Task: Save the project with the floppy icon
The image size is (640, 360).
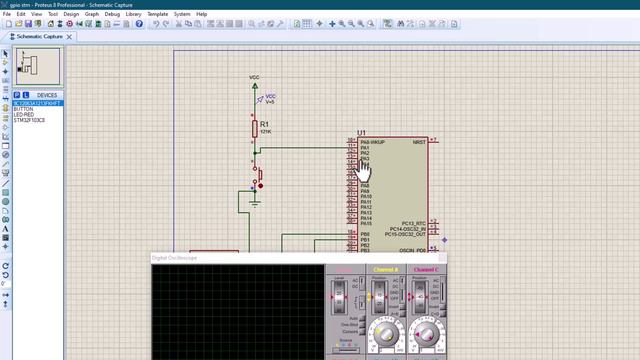Action: pos(28,24)
